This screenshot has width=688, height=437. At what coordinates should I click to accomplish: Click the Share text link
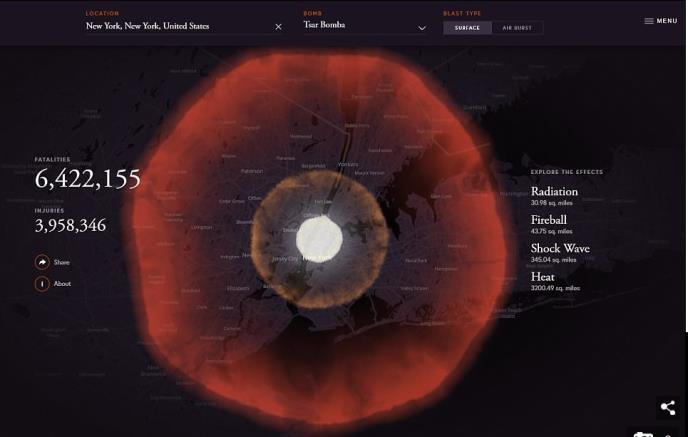62,262
